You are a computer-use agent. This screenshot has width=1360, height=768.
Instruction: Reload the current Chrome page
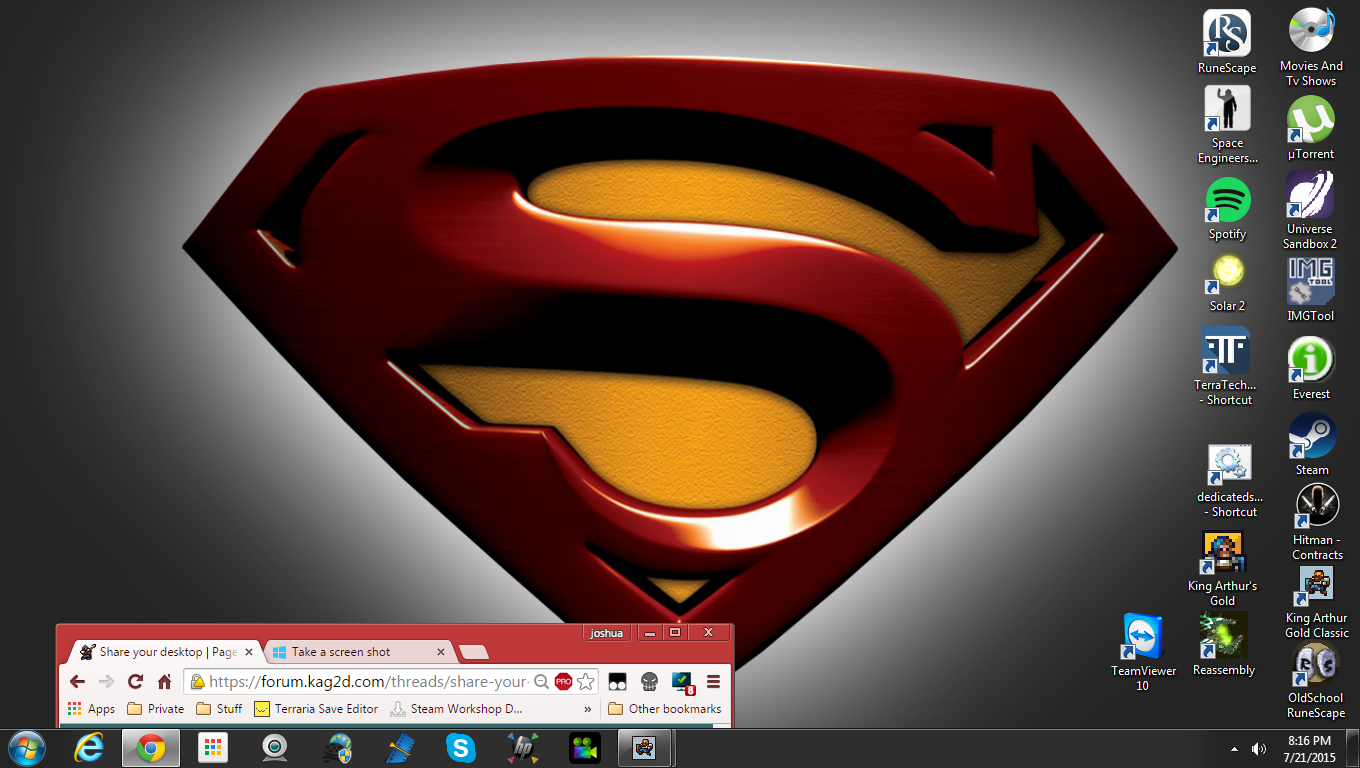pyautogui.click(x=135, y=682)
